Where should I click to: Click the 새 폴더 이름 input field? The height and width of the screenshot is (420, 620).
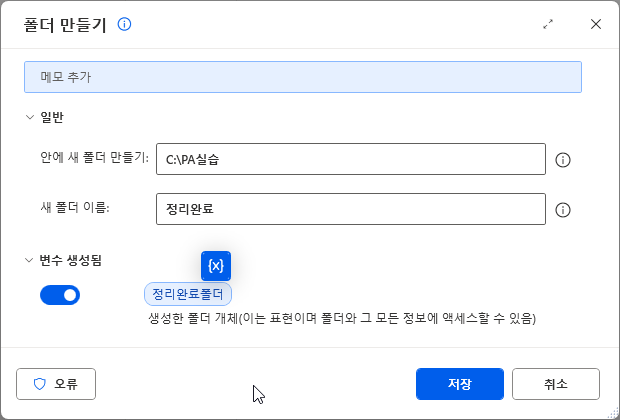(351, 209)
